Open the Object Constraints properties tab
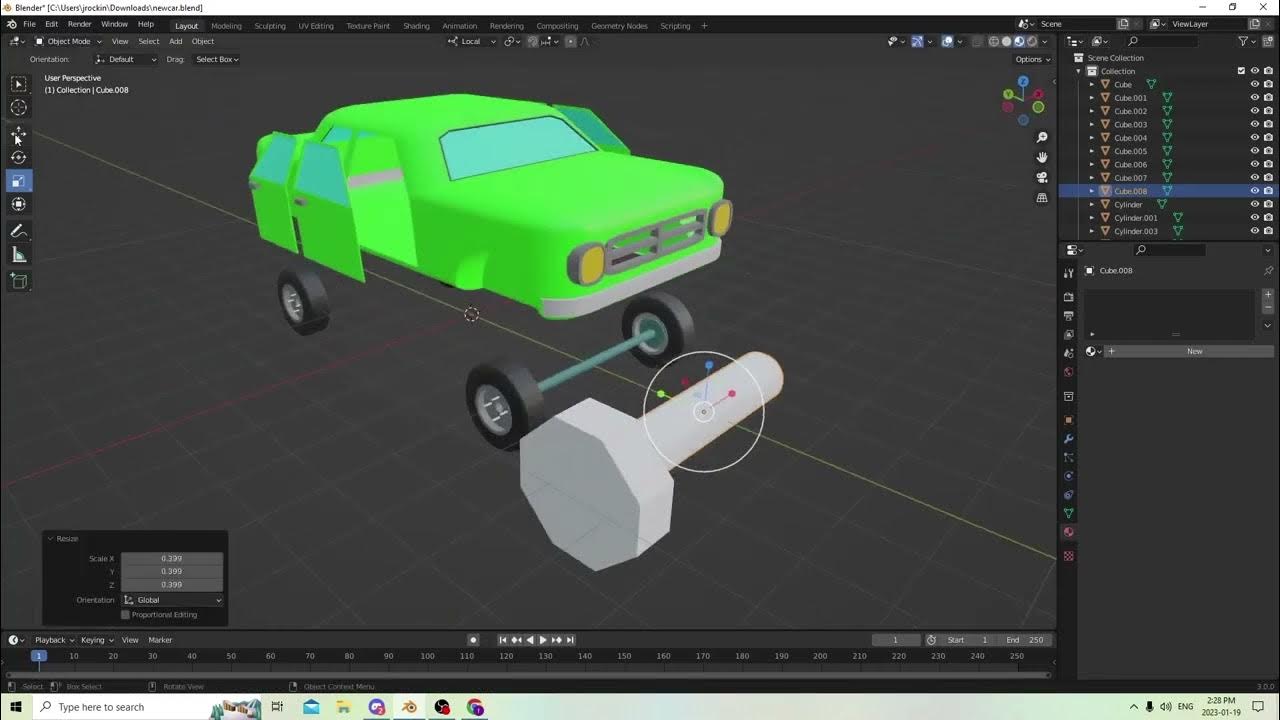 (1068, 495)
